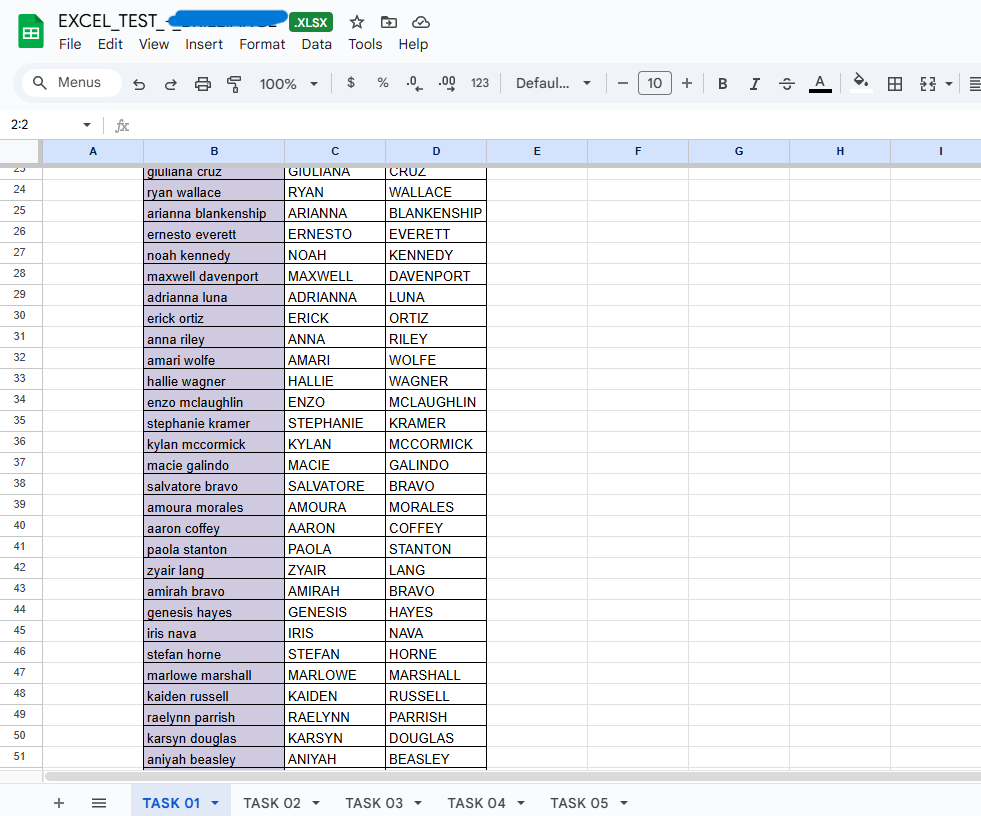Image resolution: width=981 pixels, height=816 pixels.
Task: Increase decimal places
Action: click(447, 83)
